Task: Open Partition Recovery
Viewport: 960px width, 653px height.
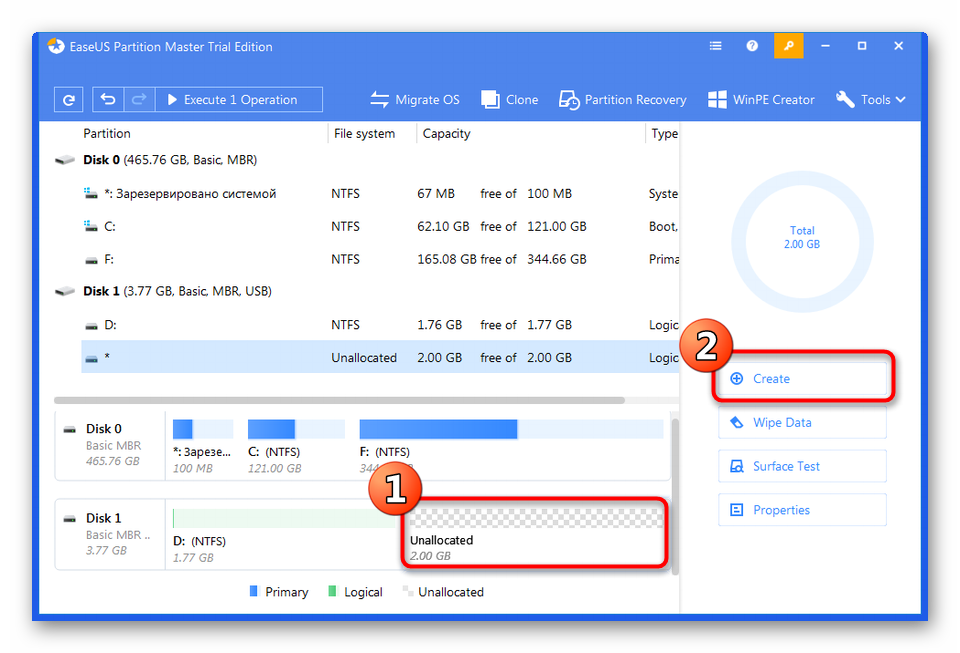Action: (623, 100)
